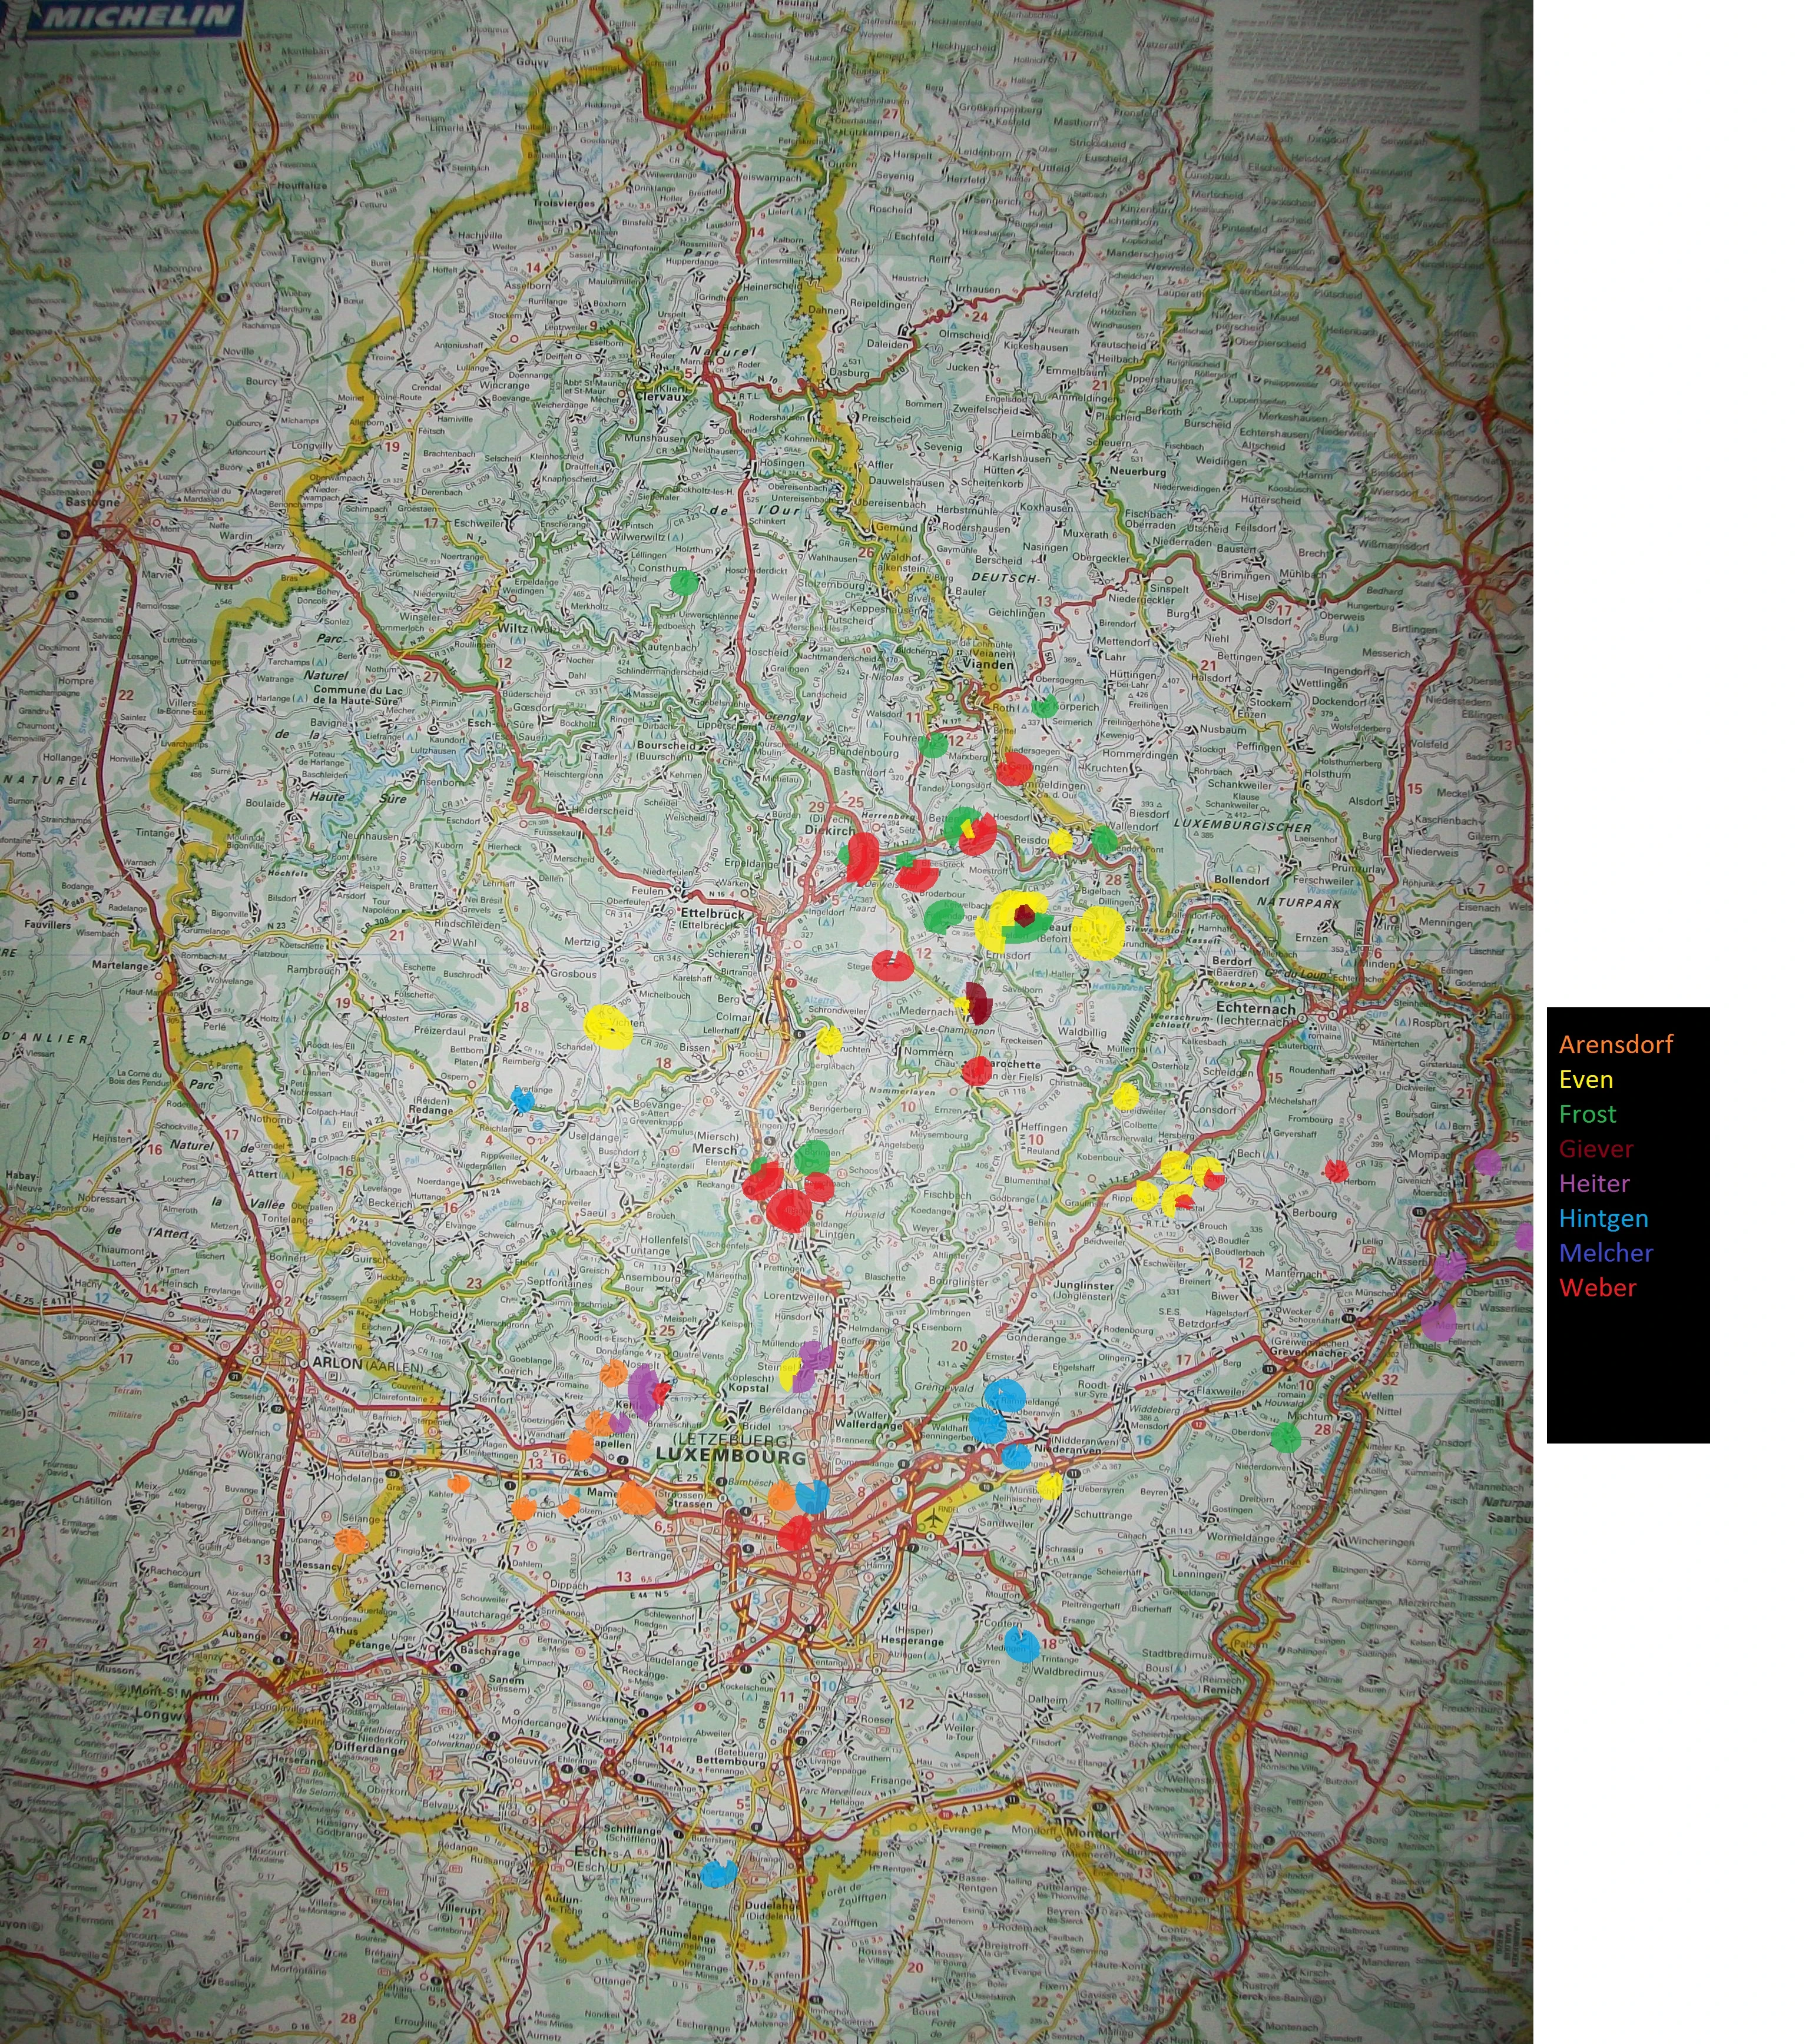
Task: Click the orange dot near Selange
Action: tap(349, 1541)
